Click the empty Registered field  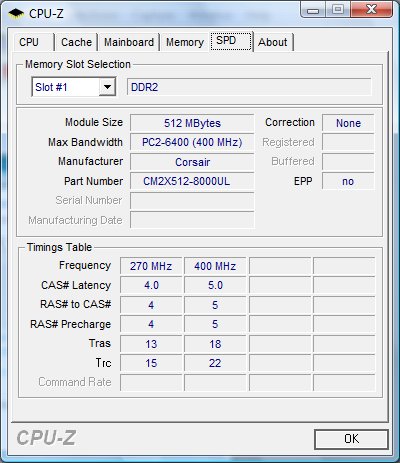[x=348, y=142]
